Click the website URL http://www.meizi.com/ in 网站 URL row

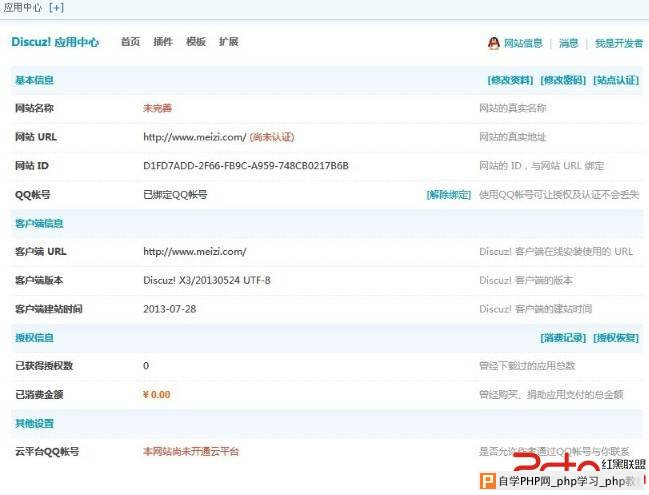(x=195, y=137)
